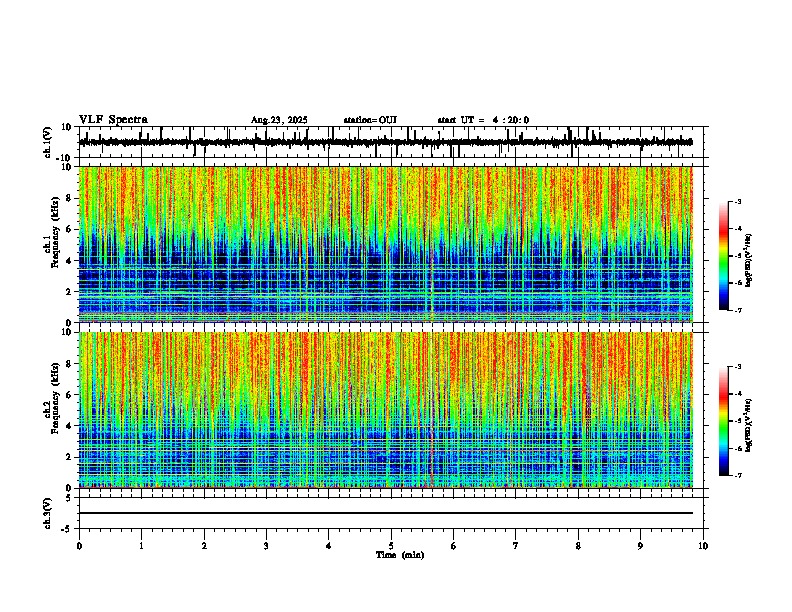Click the "-3" label on ch.2 colorbar
The image size is (792, 612).
click(738, 367)
